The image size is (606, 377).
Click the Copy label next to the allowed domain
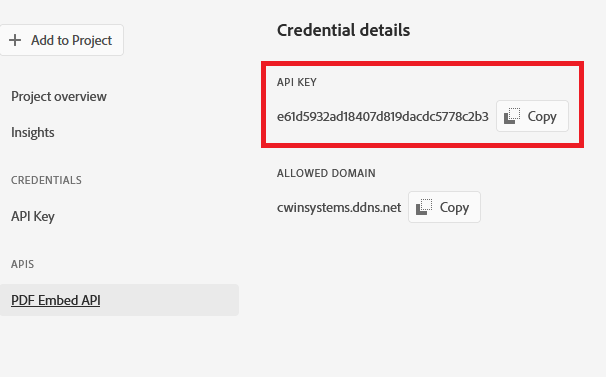[x=454, y=207]
